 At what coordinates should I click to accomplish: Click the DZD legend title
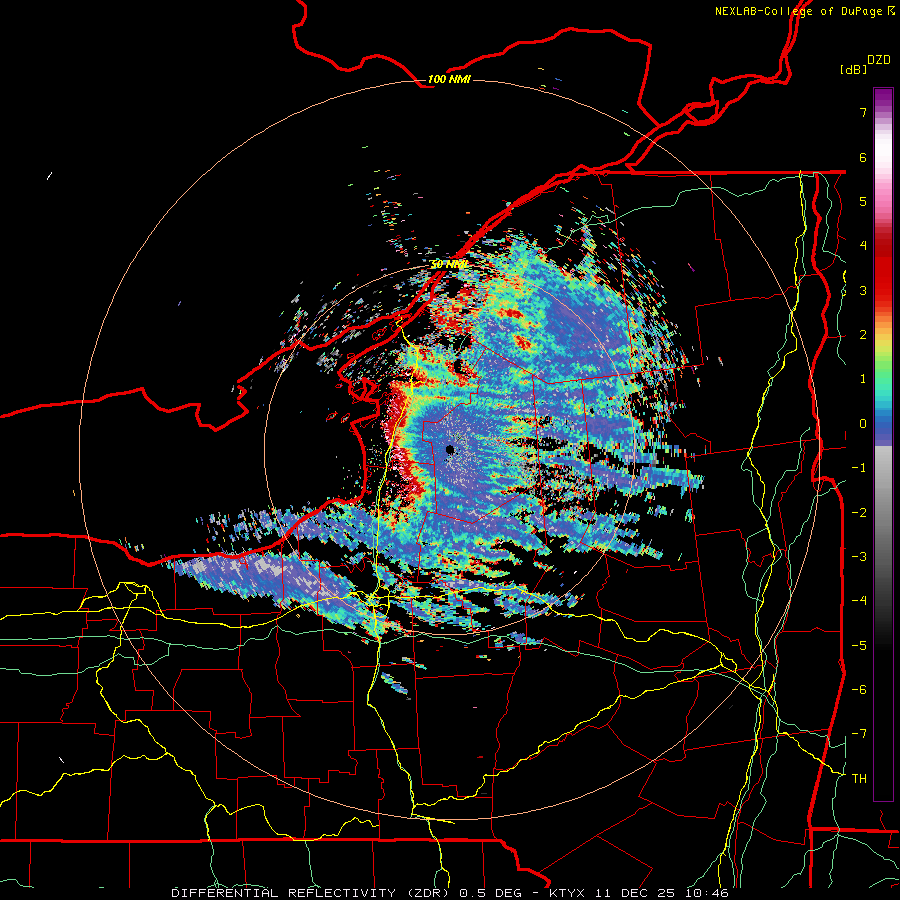click(879, 60)
